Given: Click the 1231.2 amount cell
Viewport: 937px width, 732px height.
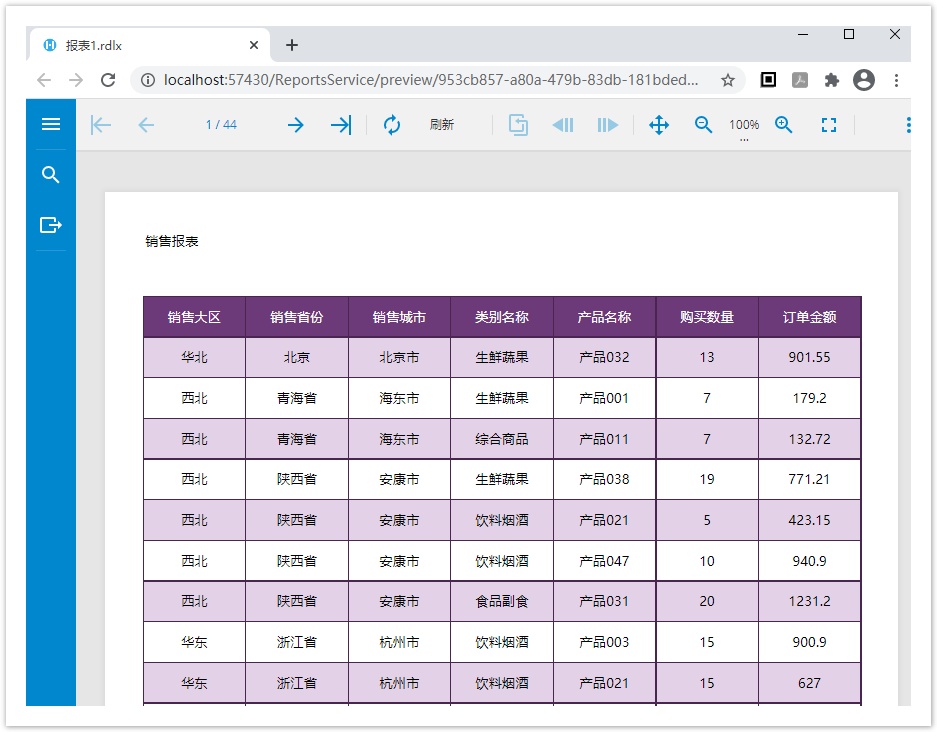Looking at the screenshot, I should (x=810, y=601).
